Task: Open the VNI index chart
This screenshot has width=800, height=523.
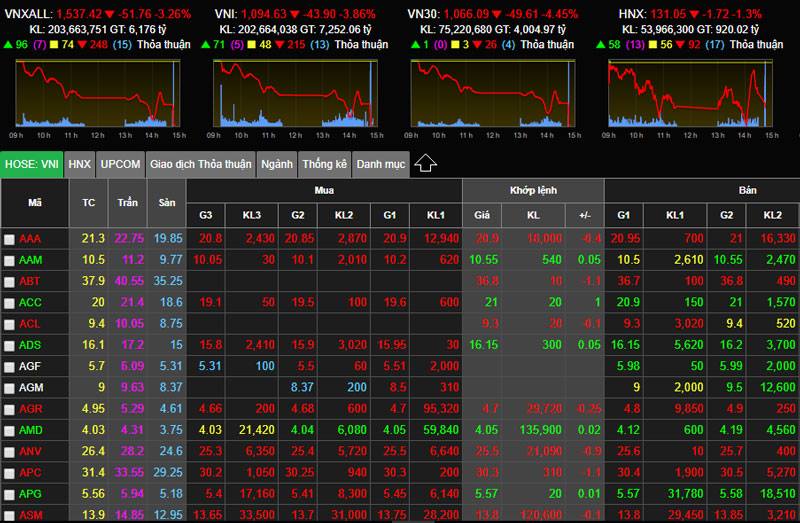Action: click(295, 94)
